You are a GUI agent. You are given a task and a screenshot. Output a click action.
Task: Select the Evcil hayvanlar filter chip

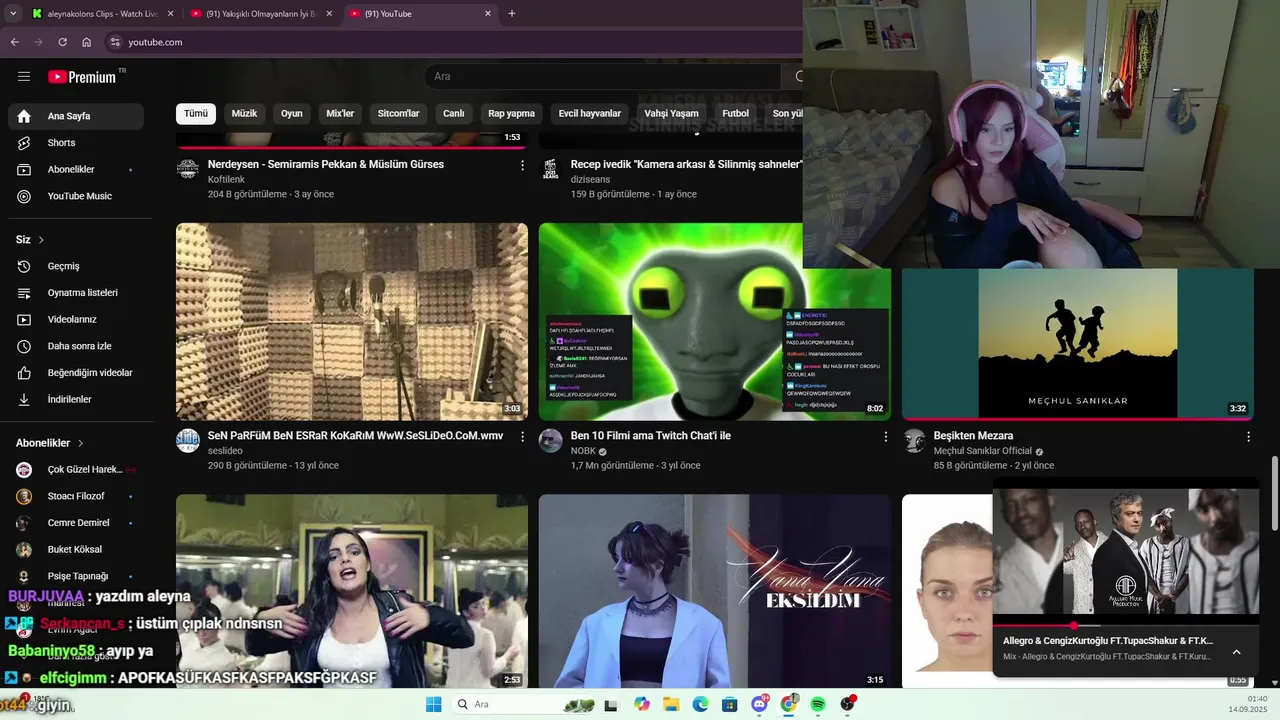590,113
